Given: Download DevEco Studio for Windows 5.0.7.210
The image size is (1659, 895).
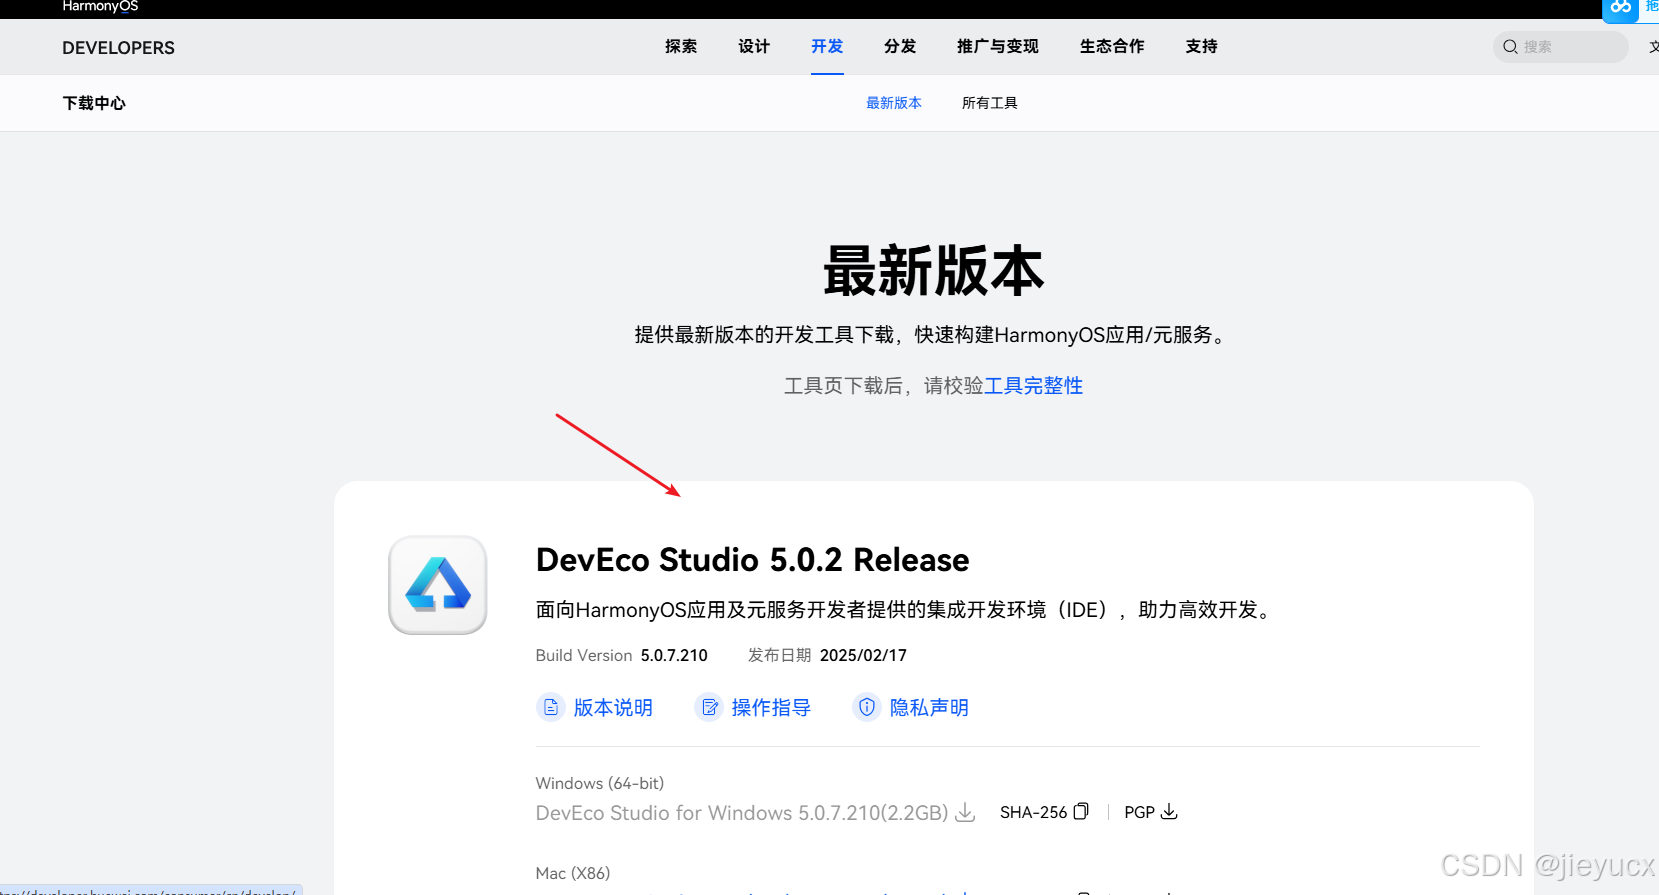Looking at the screenshot, I should click(x=742, y=813).
